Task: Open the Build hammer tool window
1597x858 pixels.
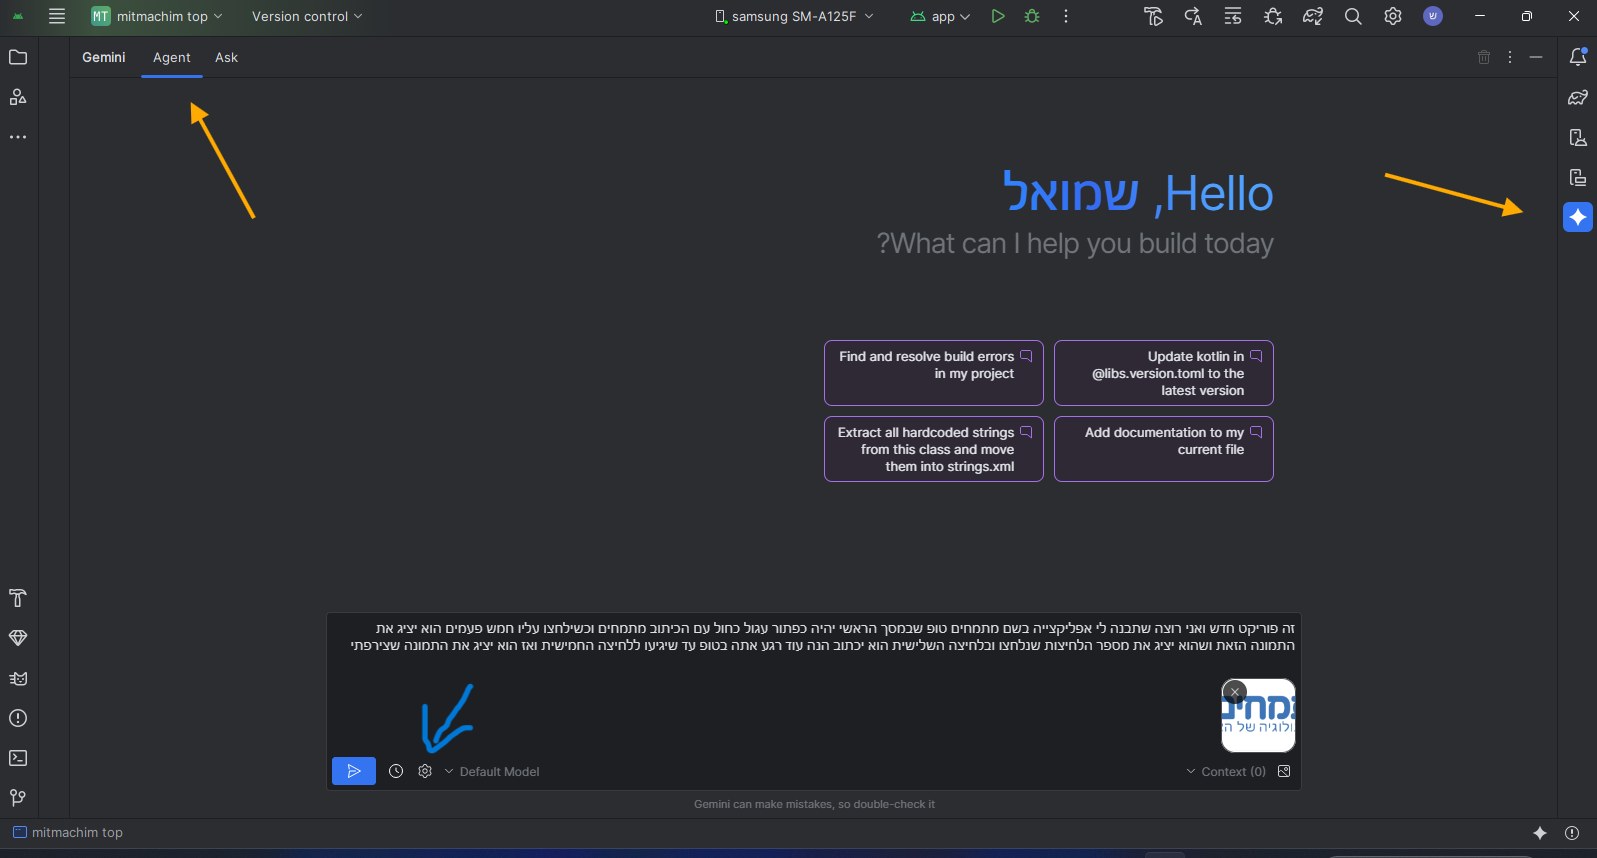Action: pyautogui.click(x=18, y=598)
